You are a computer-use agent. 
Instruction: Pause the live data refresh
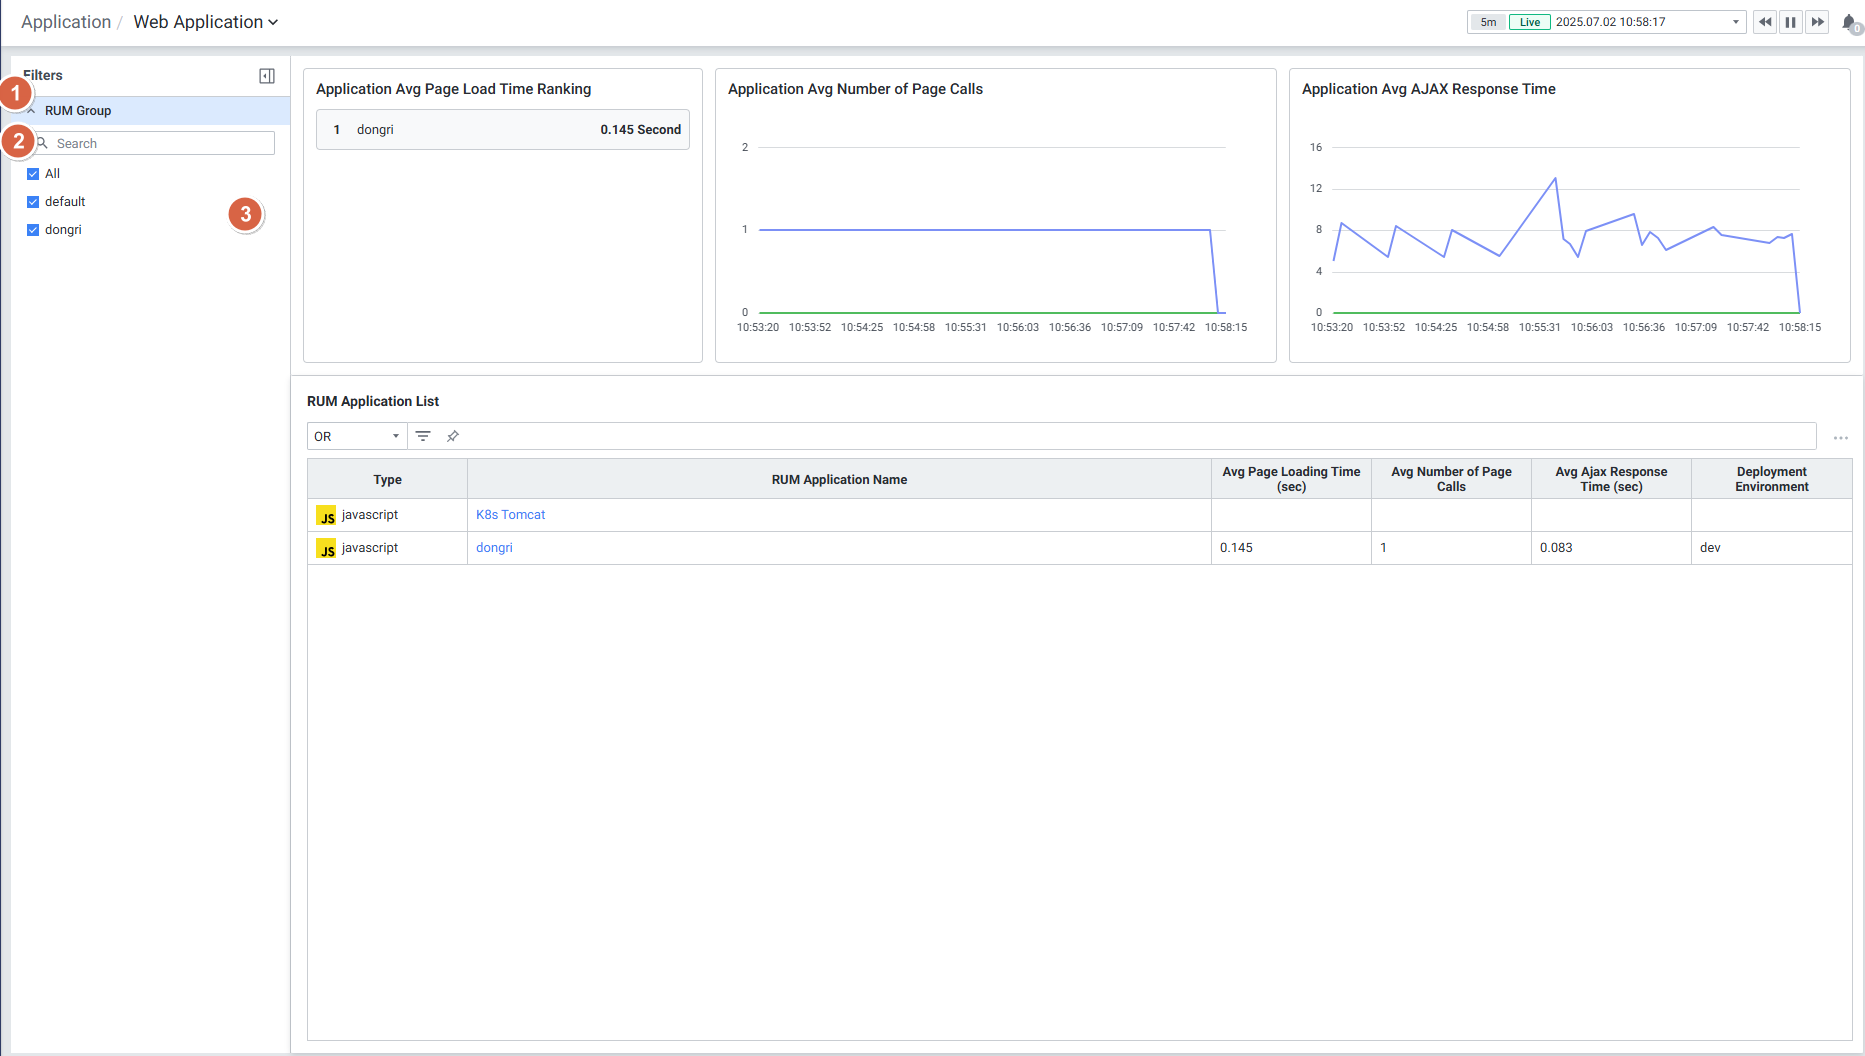[1791, 22]
